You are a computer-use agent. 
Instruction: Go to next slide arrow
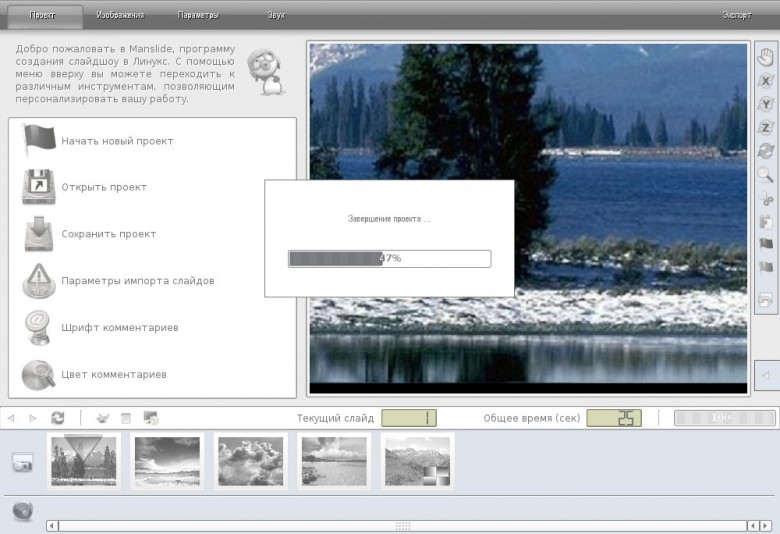[33, 418]
